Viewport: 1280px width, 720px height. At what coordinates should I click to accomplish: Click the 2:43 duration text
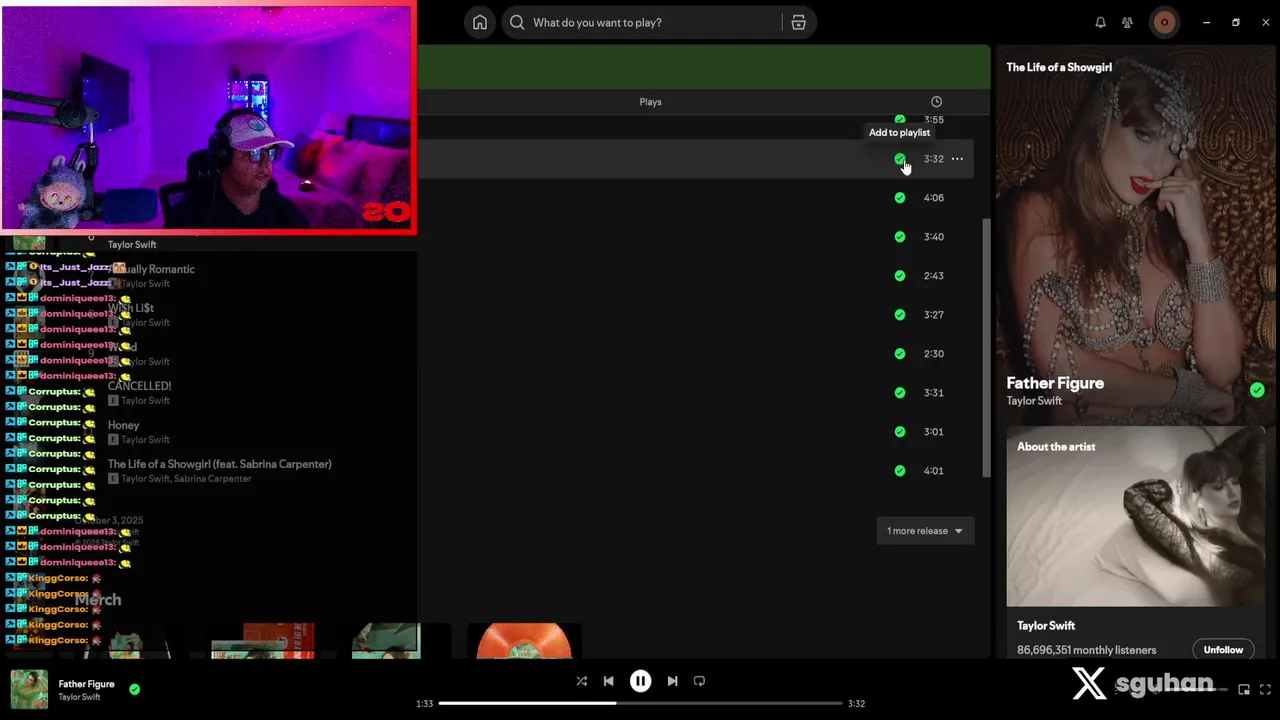933,276
